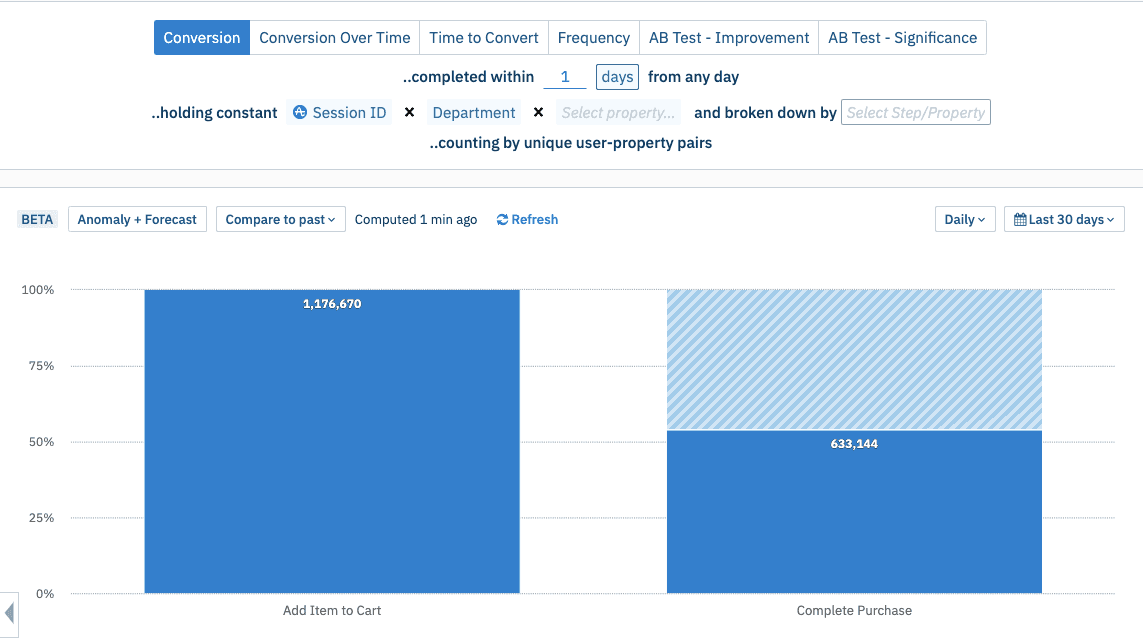Open the Daily interval dropdown
Image resolution: width=1143 pixels, height=640 pixels.
tap(963, 218)
